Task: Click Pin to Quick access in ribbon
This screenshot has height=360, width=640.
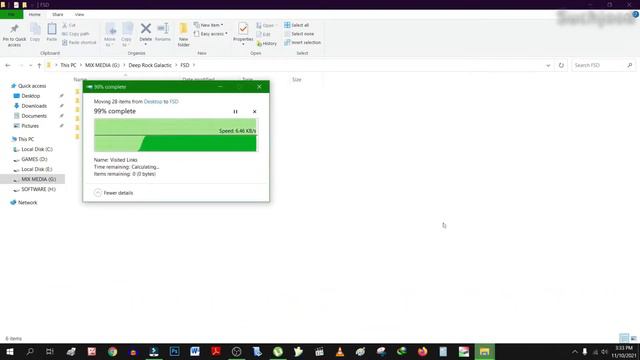Action: pos(14,35)
